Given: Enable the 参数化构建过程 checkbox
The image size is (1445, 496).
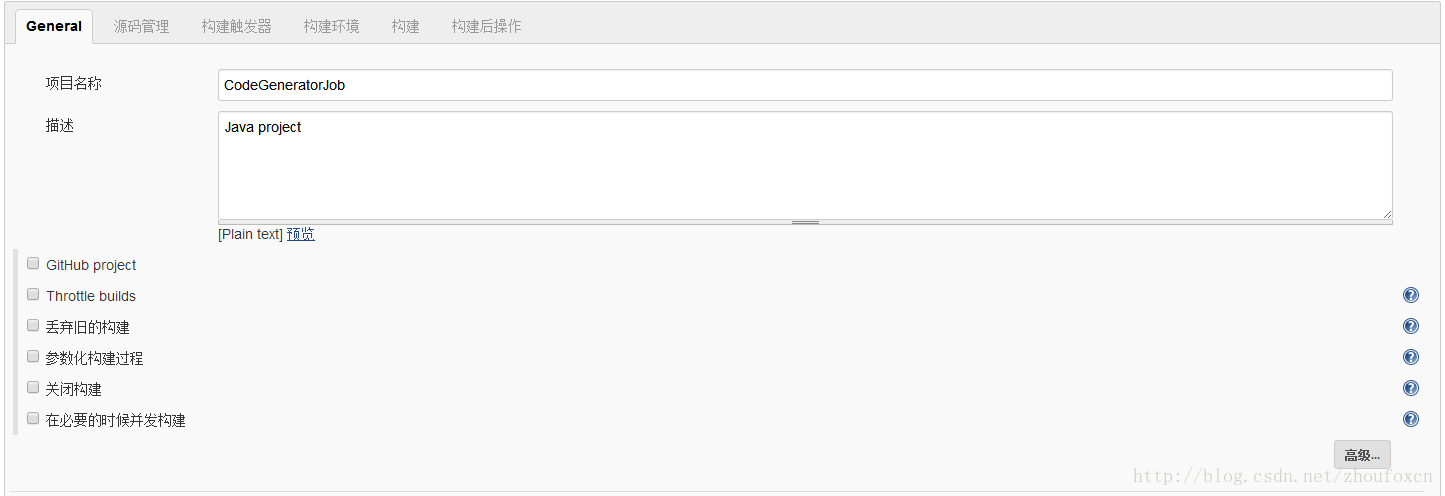Looking at the screenshot, I should coord(33,357).
